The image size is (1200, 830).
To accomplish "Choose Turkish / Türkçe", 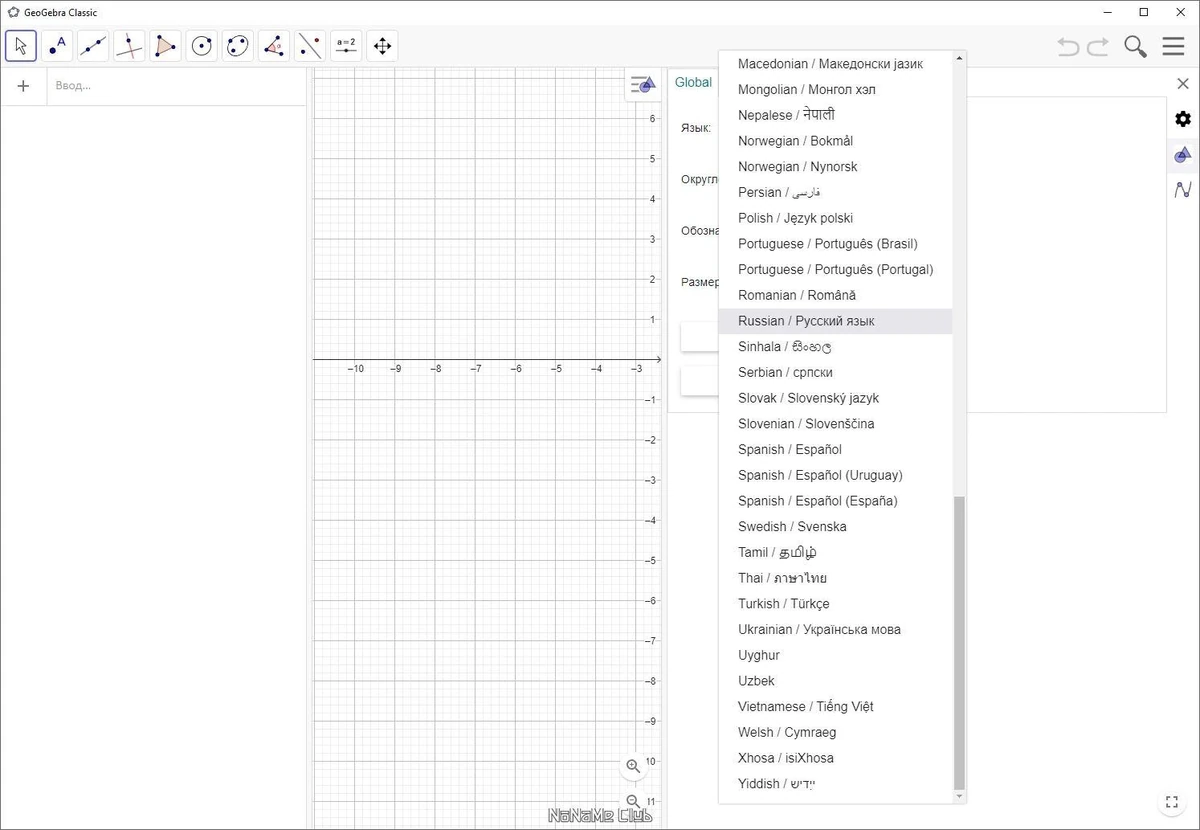I will (x=835, y=604).
